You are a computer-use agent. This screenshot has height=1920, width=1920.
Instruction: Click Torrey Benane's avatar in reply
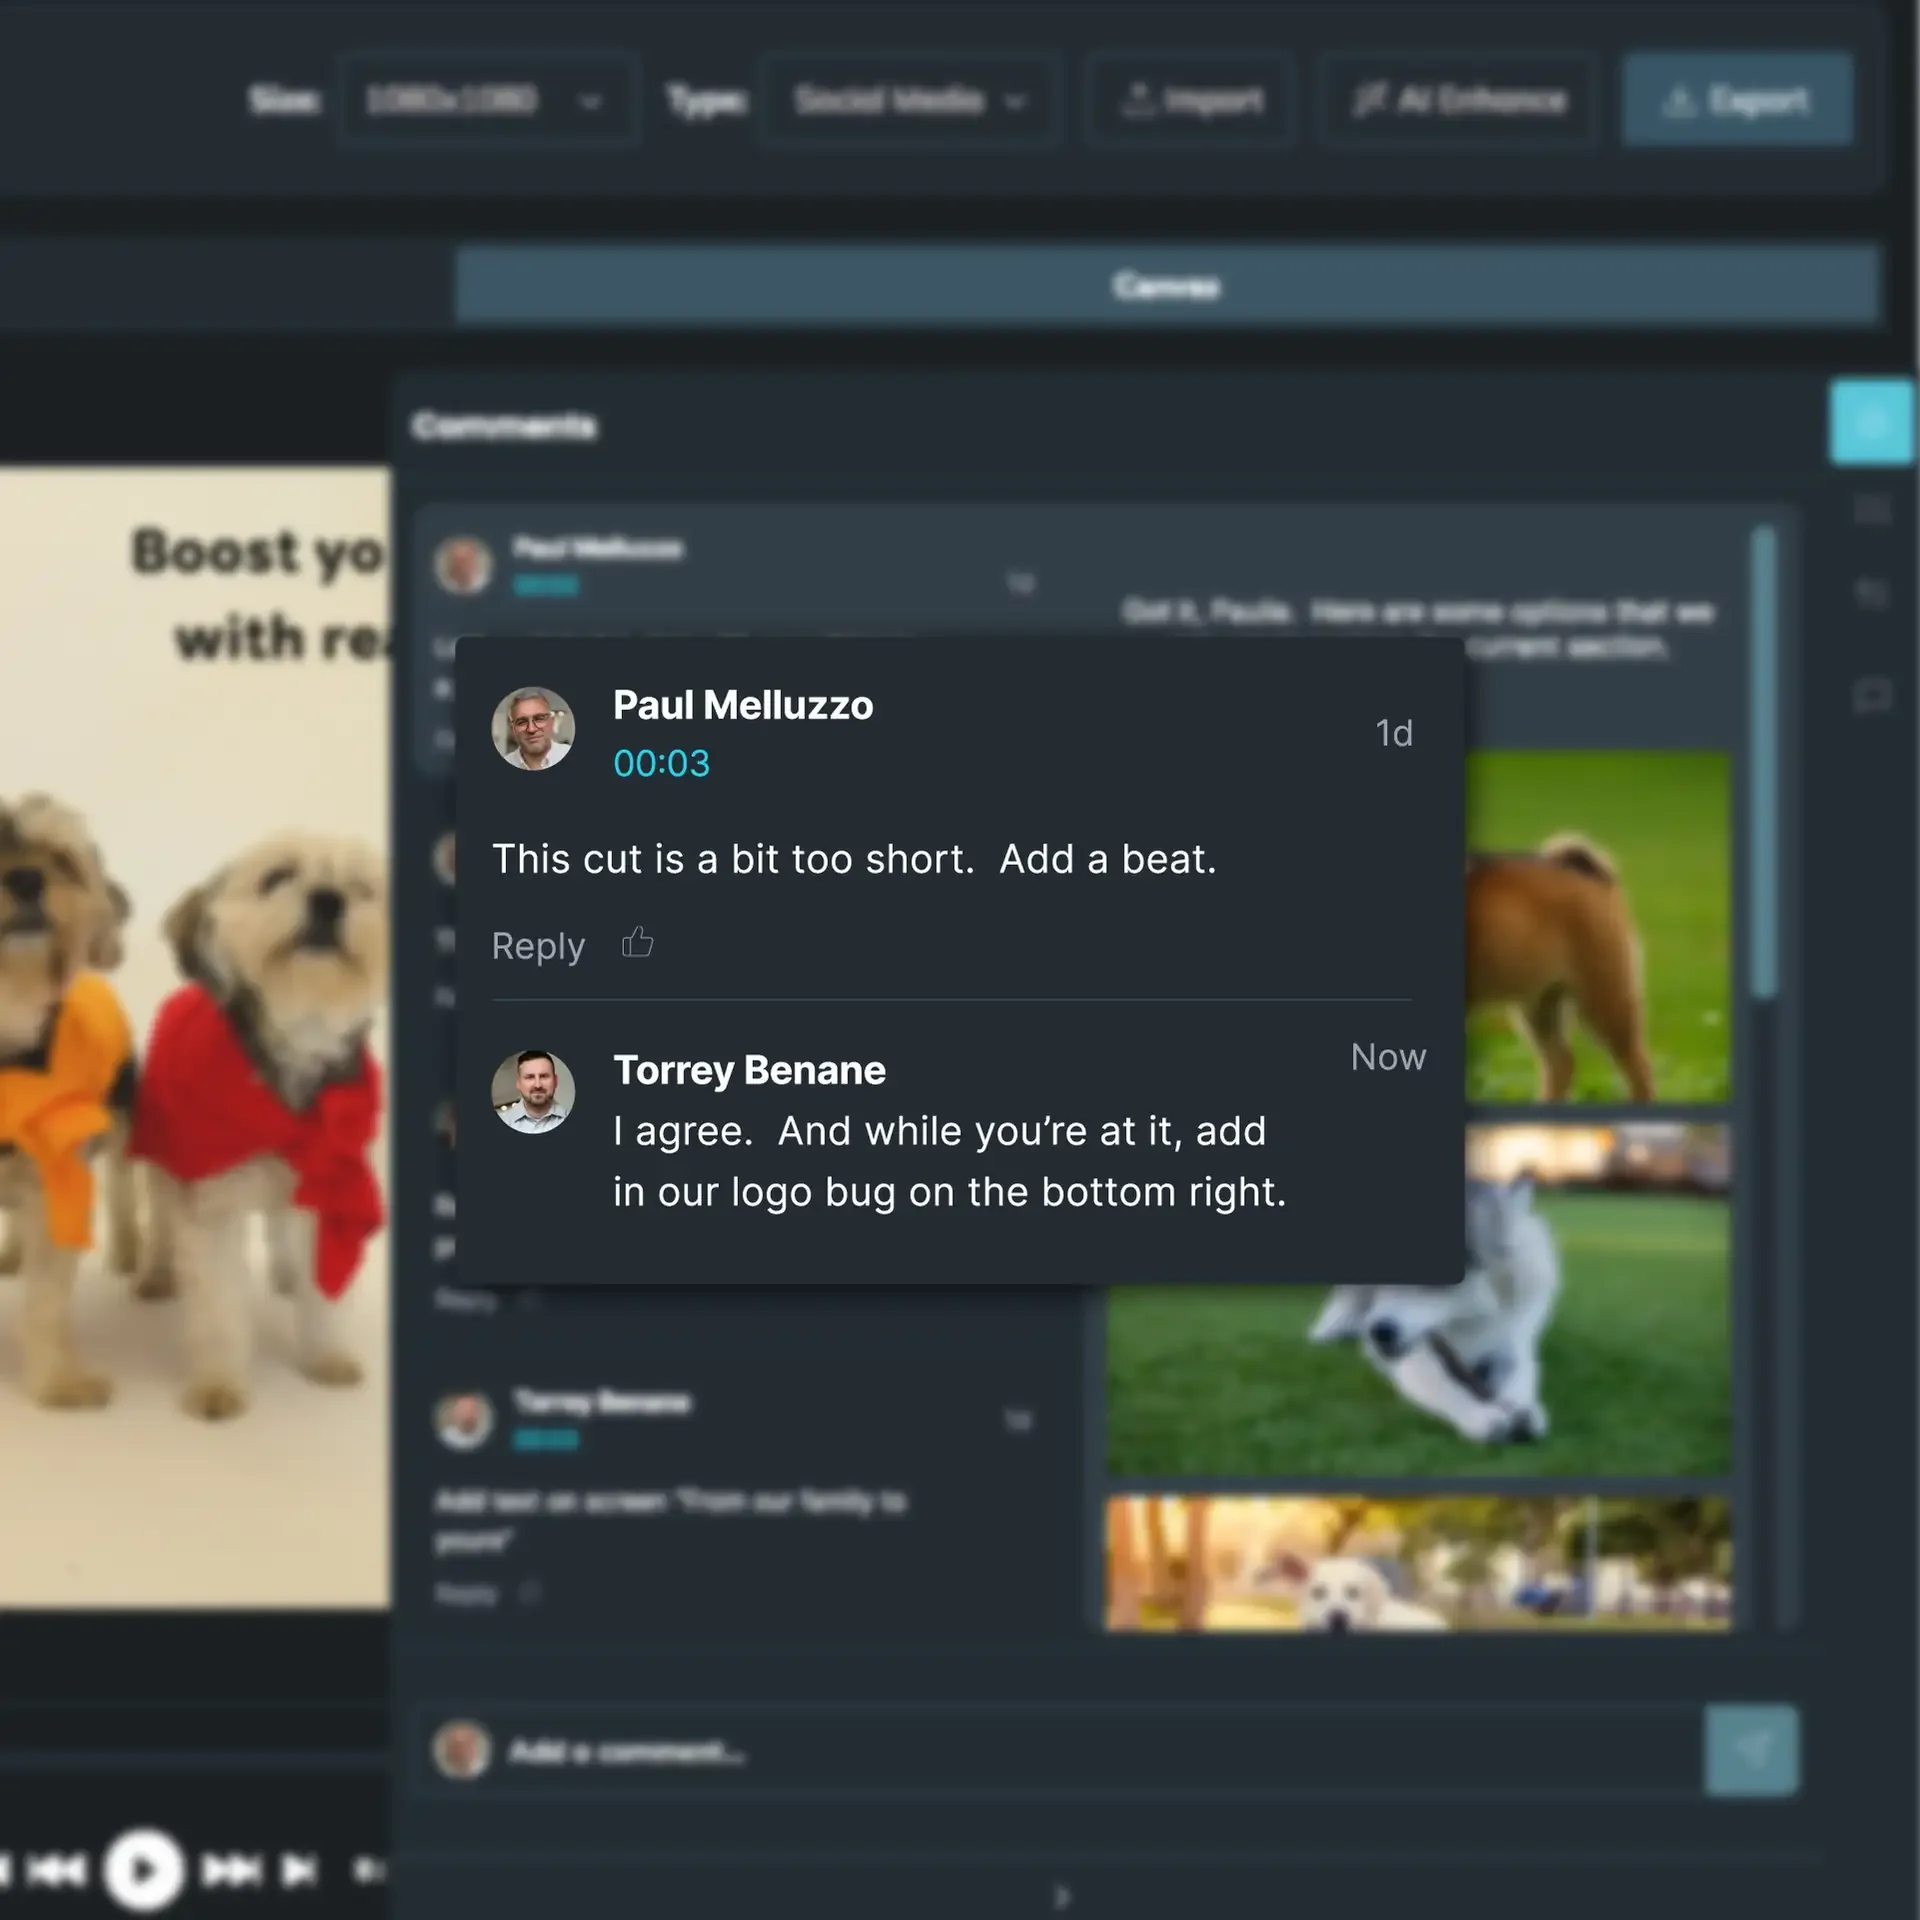pyautogui.click(x=533, y=1092)
